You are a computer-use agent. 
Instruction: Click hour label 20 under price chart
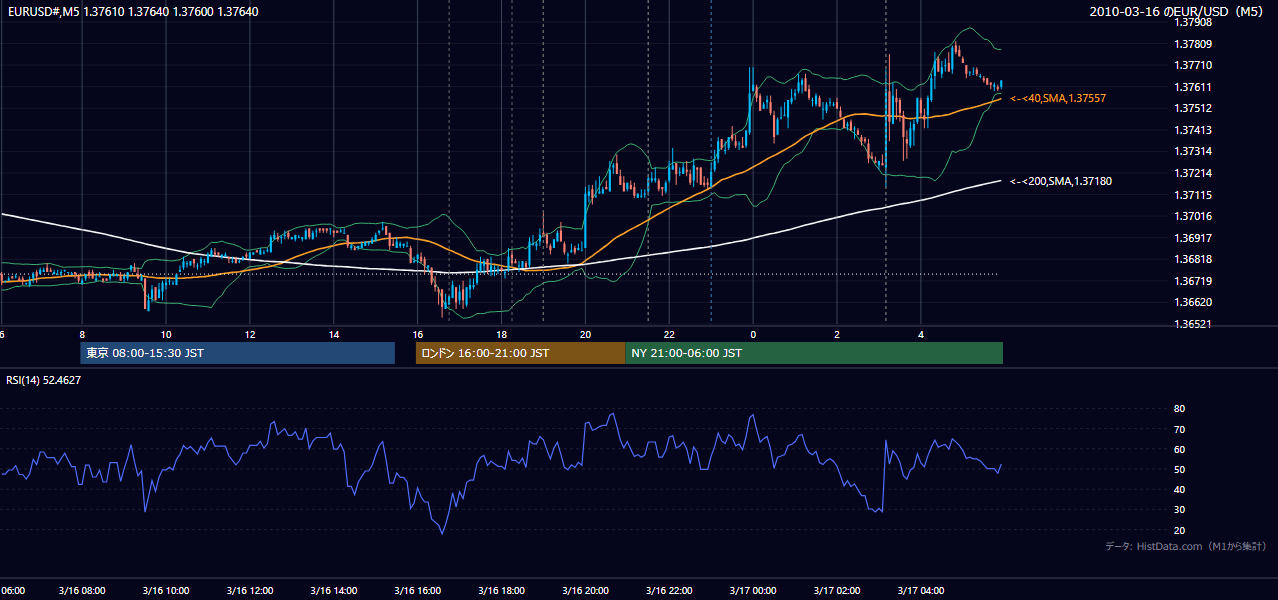586,335
